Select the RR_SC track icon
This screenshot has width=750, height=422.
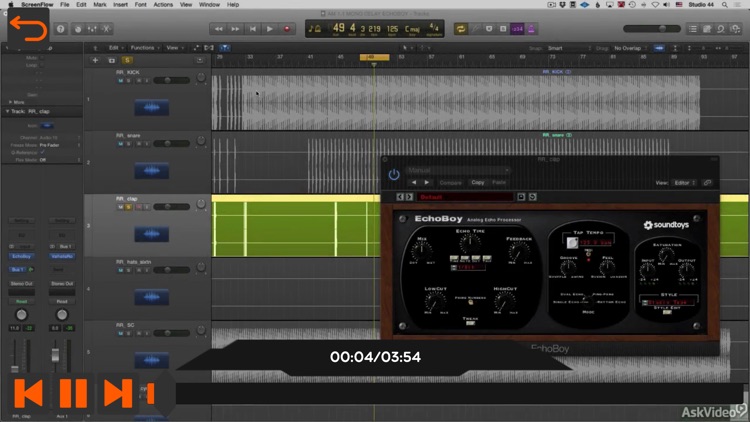(x=151, y=360)
